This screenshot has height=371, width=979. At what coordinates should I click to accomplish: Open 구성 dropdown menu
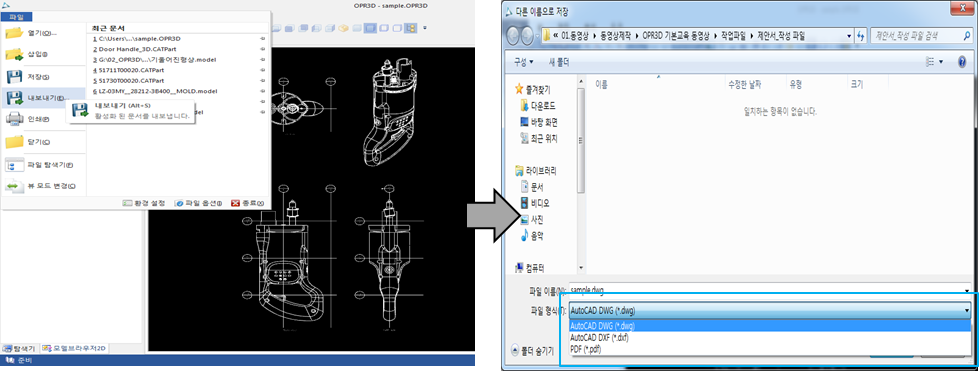coord(523,62)
